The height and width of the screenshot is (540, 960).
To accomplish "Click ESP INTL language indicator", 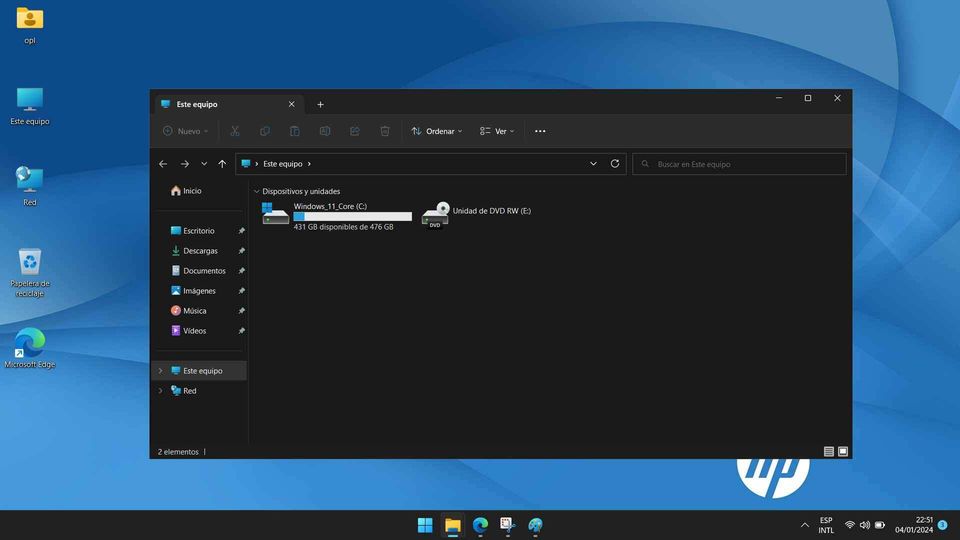I will click(826, 525).
